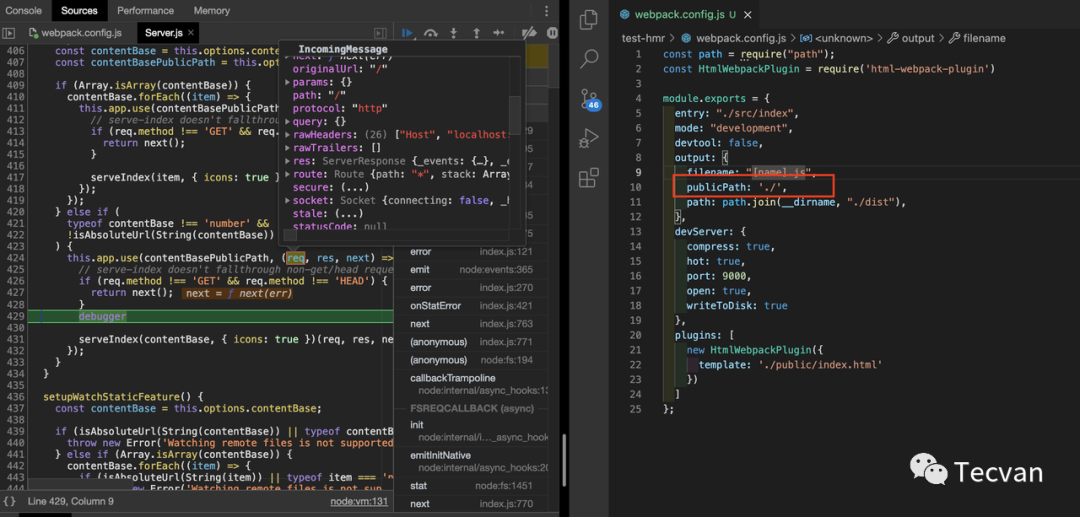1080x517 pixels.
Task: Select callbackTrampoline call stack frame
Action: [x=472, y=384]
